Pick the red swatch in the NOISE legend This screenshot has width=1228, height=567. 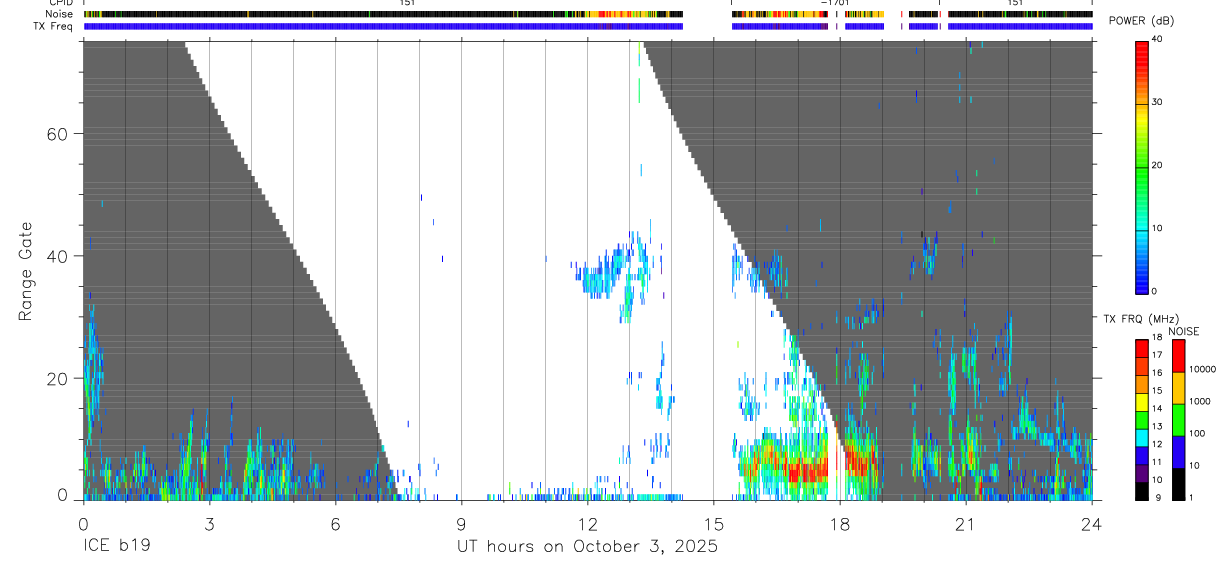(x=1177, y=355)
